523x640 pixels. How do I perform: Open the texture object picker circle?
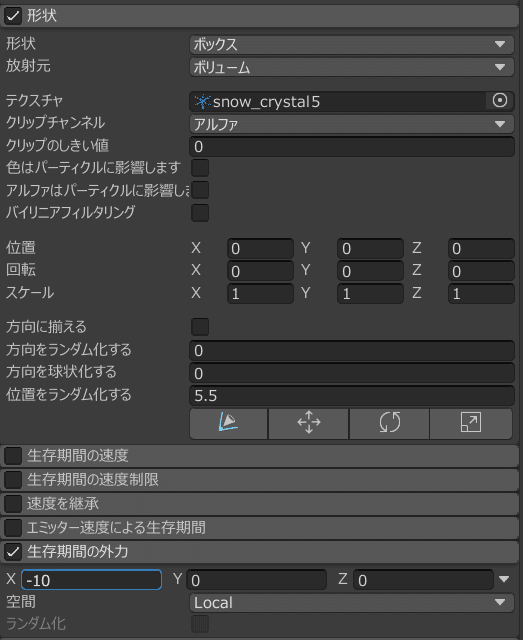(500, 100)
